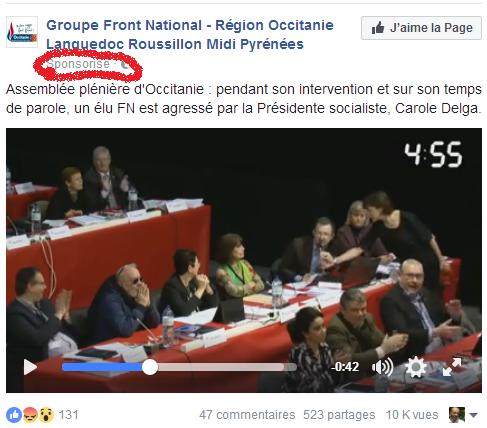Click the Sponsorisé label
The image size is (487, 428).
pos(78,64)
